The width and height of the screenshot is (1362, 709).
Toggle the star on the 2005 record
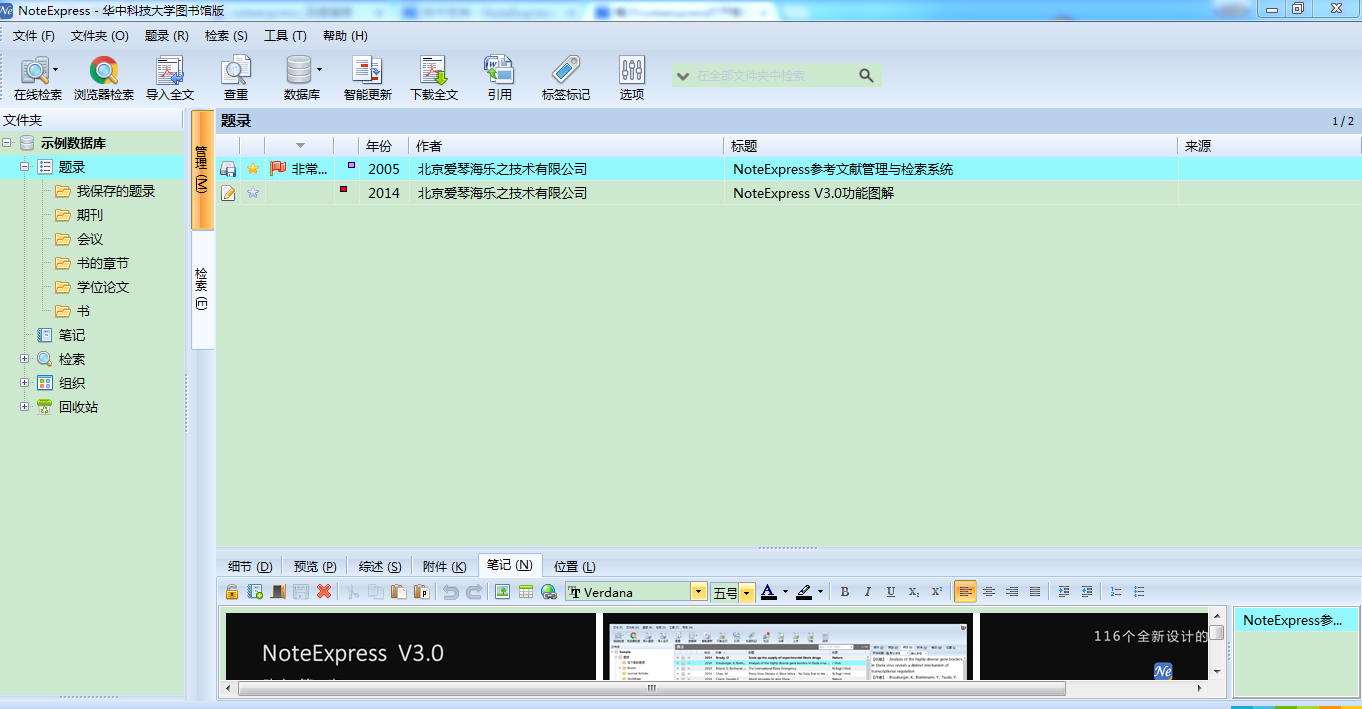[x=253, y=169]
